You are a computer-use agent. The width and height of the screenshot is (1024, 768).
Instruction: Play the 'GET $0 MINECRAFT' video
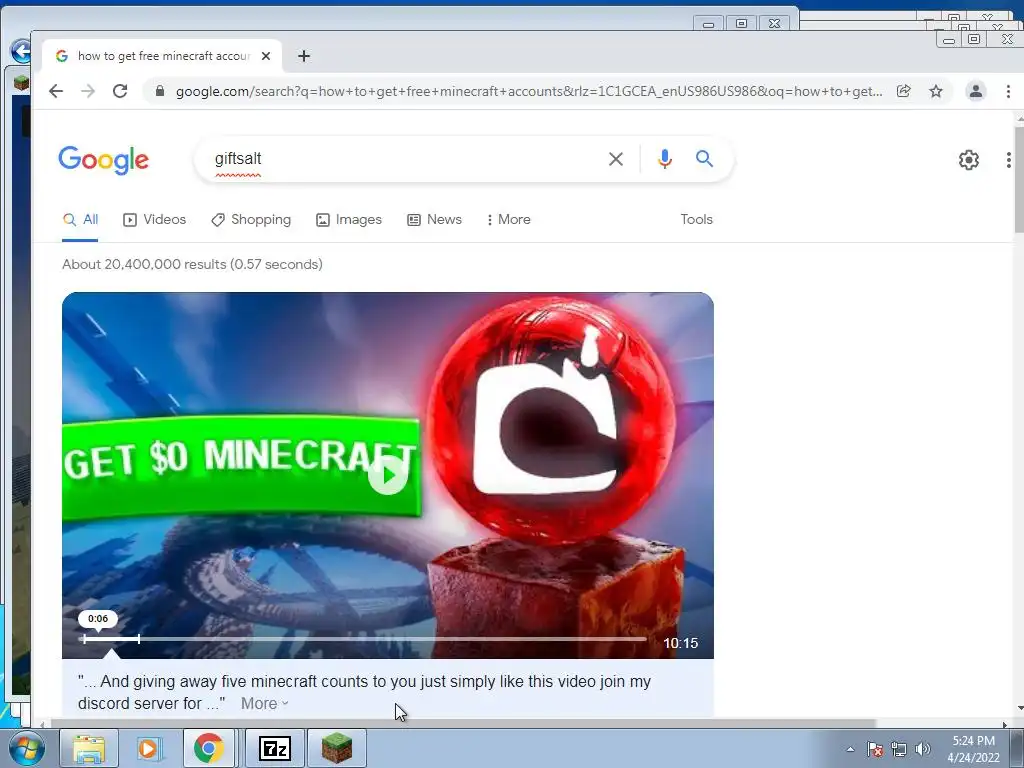tap(388, 475)
